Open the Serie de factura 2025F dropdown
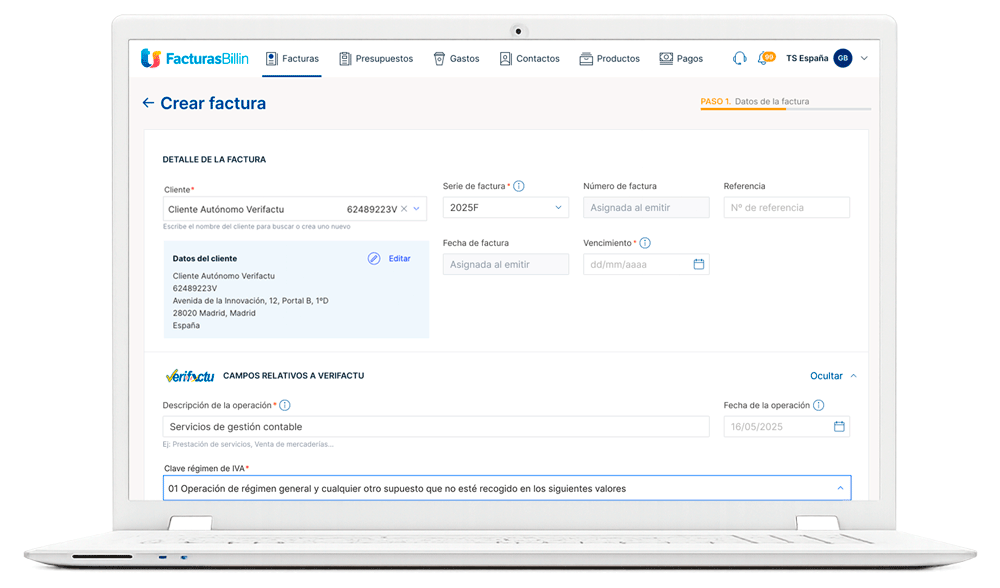1000x588 pixels. click(x=559, y=208)
